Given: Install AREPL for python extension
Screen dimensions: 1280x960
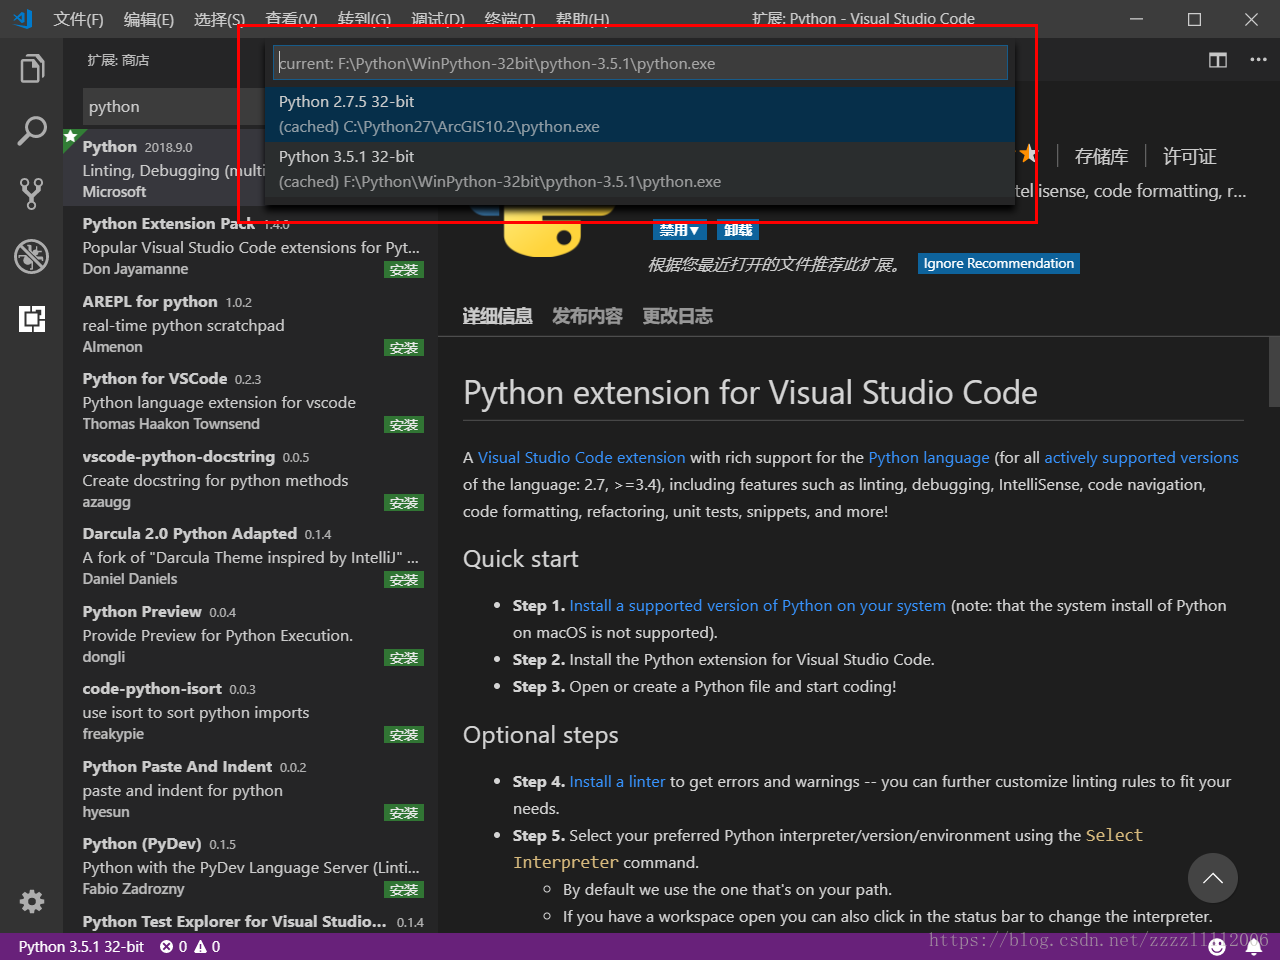Looking at the screenshot, I should tap(404, 348).
